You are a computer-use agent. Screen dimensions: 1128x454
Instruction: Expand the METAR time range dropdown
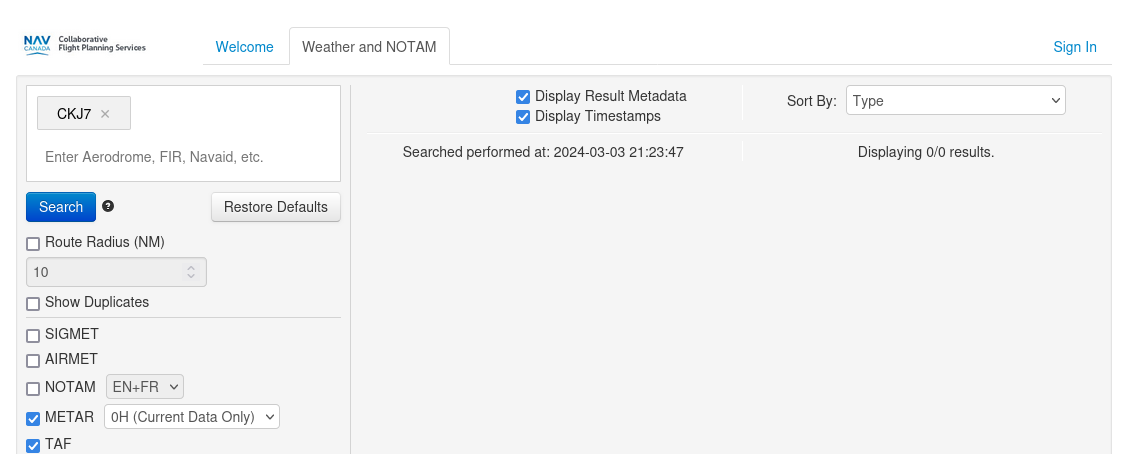point(191,417)
